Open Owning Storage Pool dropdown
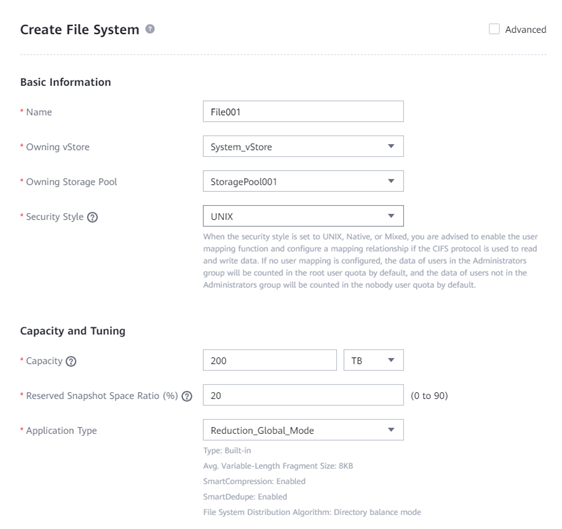 pos(303,181)
